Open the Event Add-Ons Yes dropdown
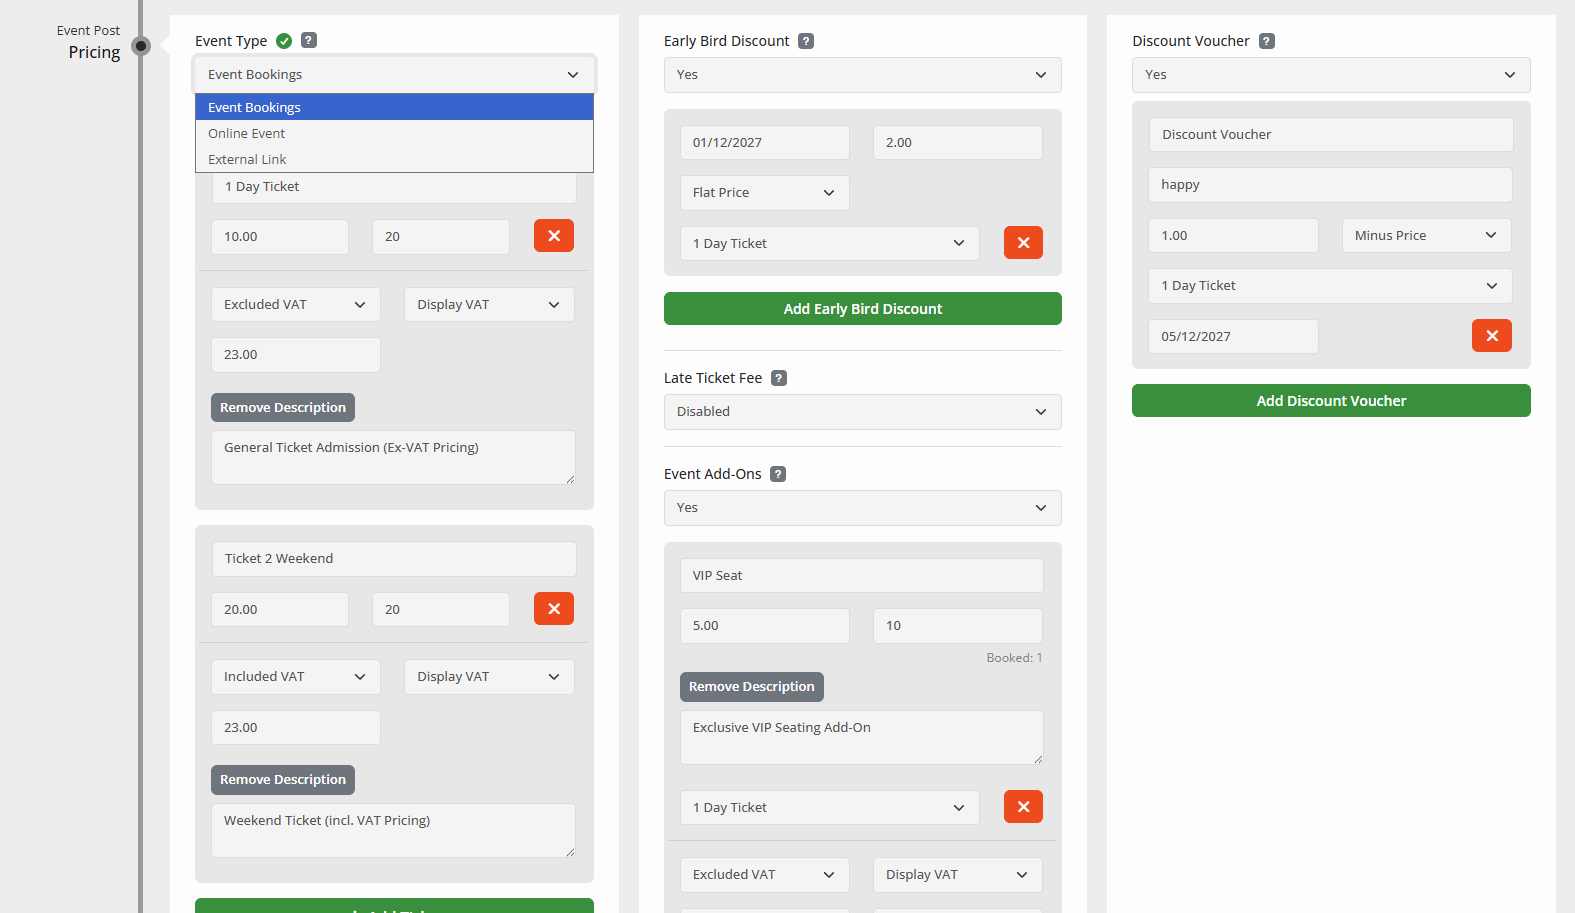The height and width of the screenshot is (913, 1575). (862, 508)
